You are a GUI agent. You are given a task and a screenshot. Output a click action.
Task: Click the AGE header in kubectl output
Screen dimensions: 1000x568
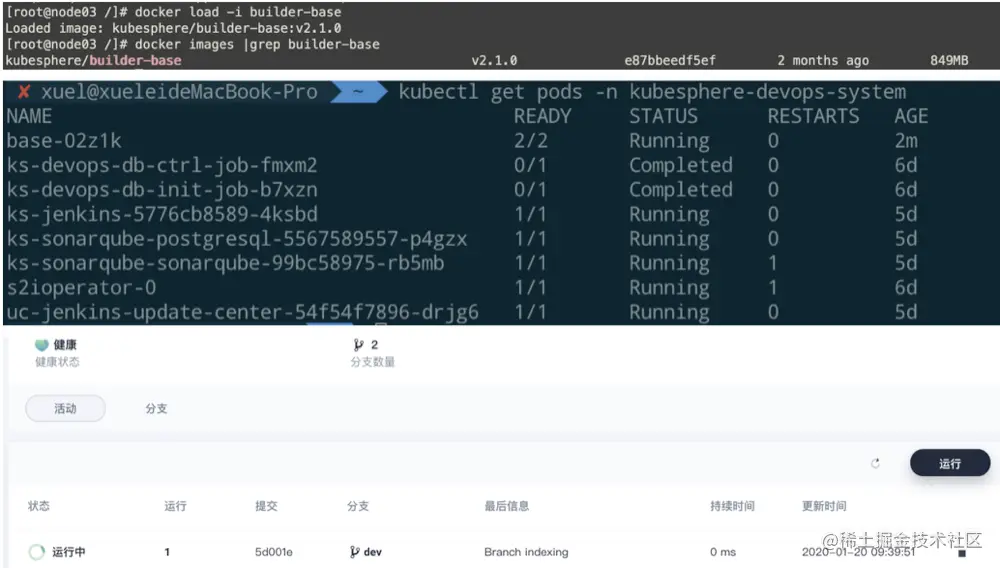(911, 116)
